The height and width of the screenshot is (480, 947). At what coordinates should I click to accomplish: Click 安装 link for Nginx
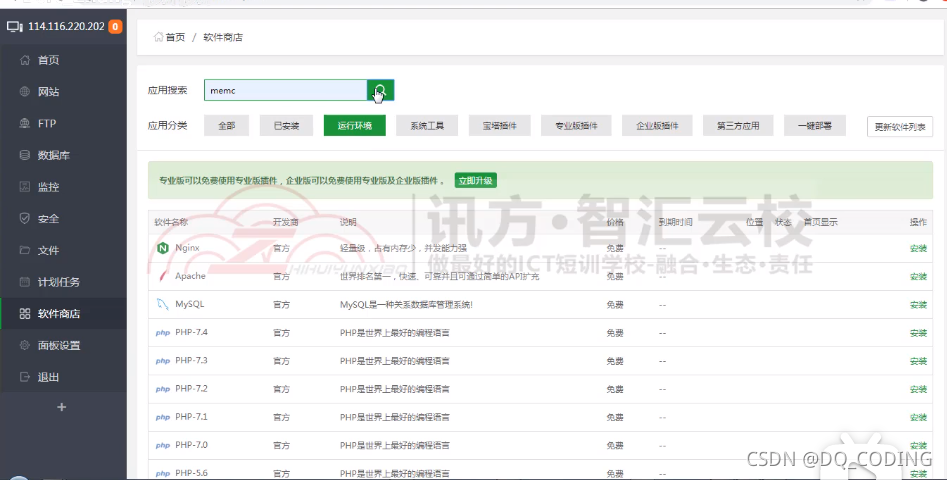click(918, 248)
